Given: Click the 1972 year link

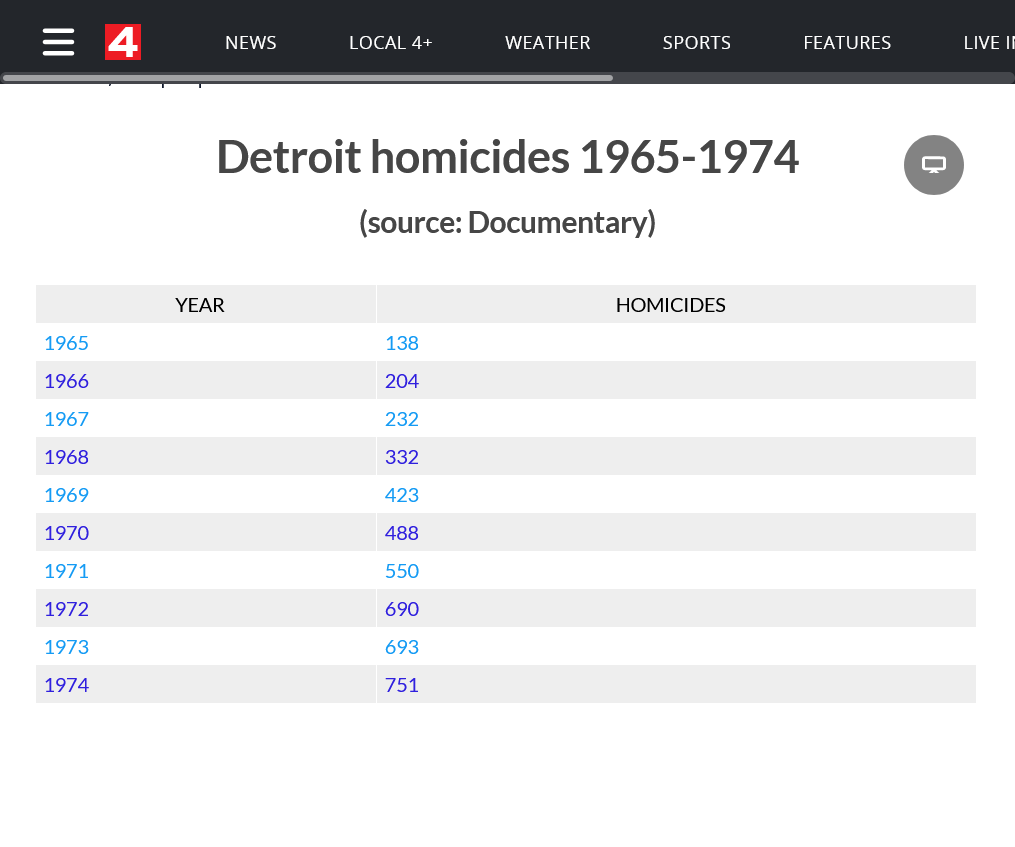Looking at the screenshot, I should click(x=66, y=609).
